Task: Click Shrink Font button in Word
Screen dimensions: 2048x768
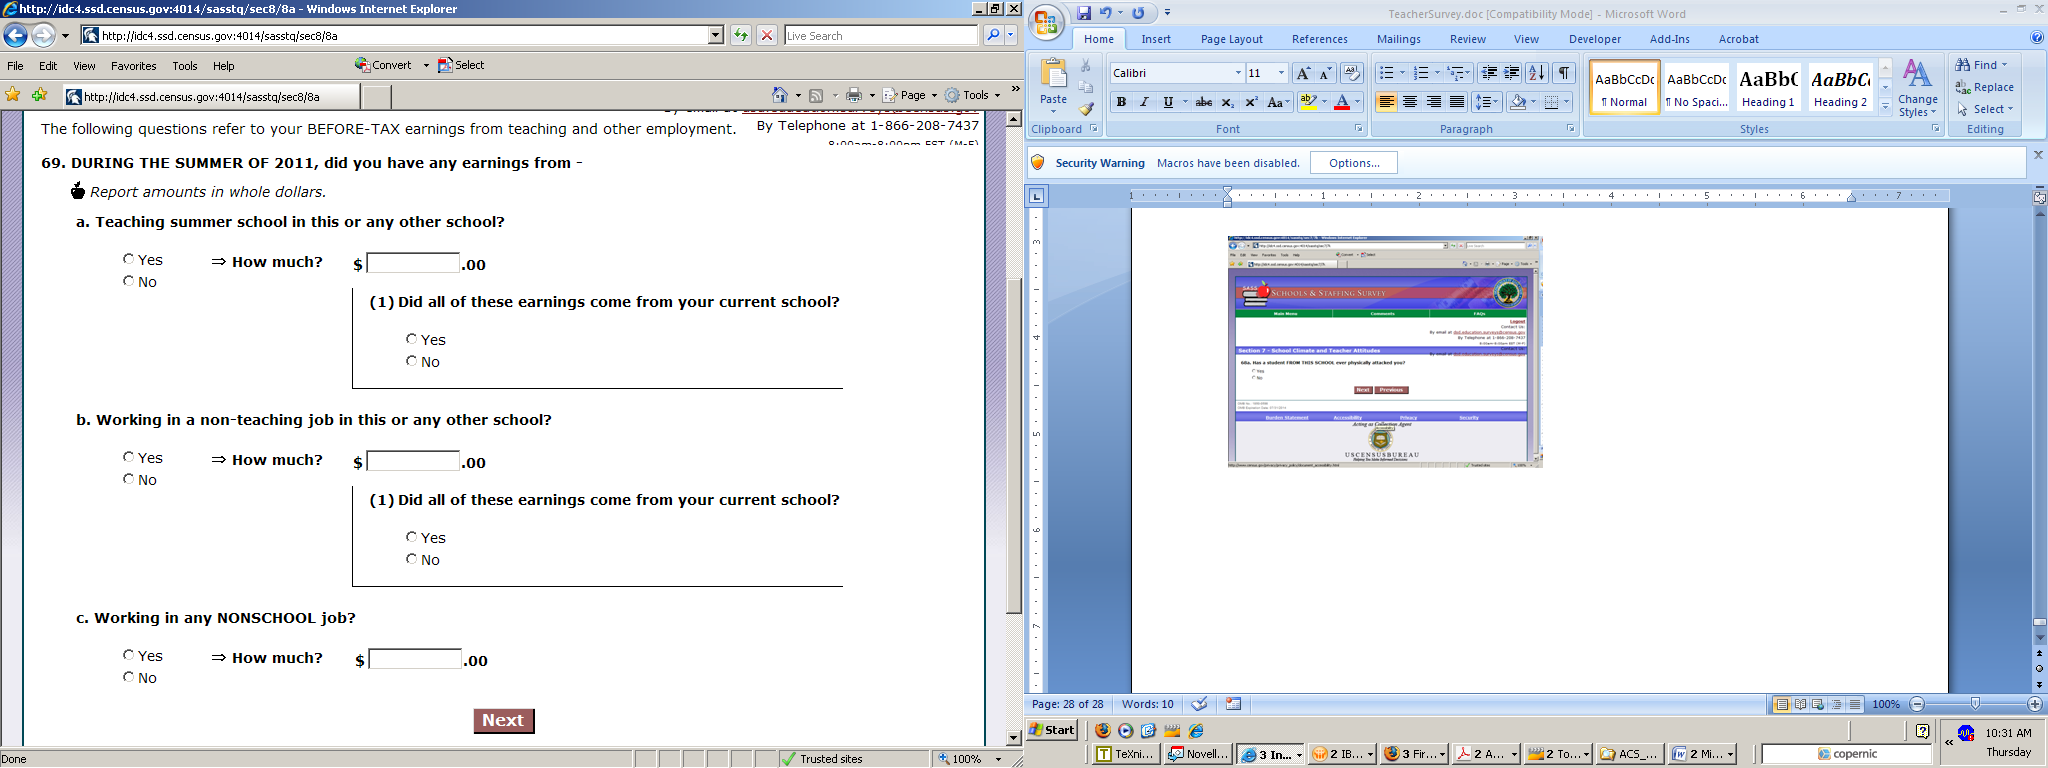Action: tap(1325, 73)
